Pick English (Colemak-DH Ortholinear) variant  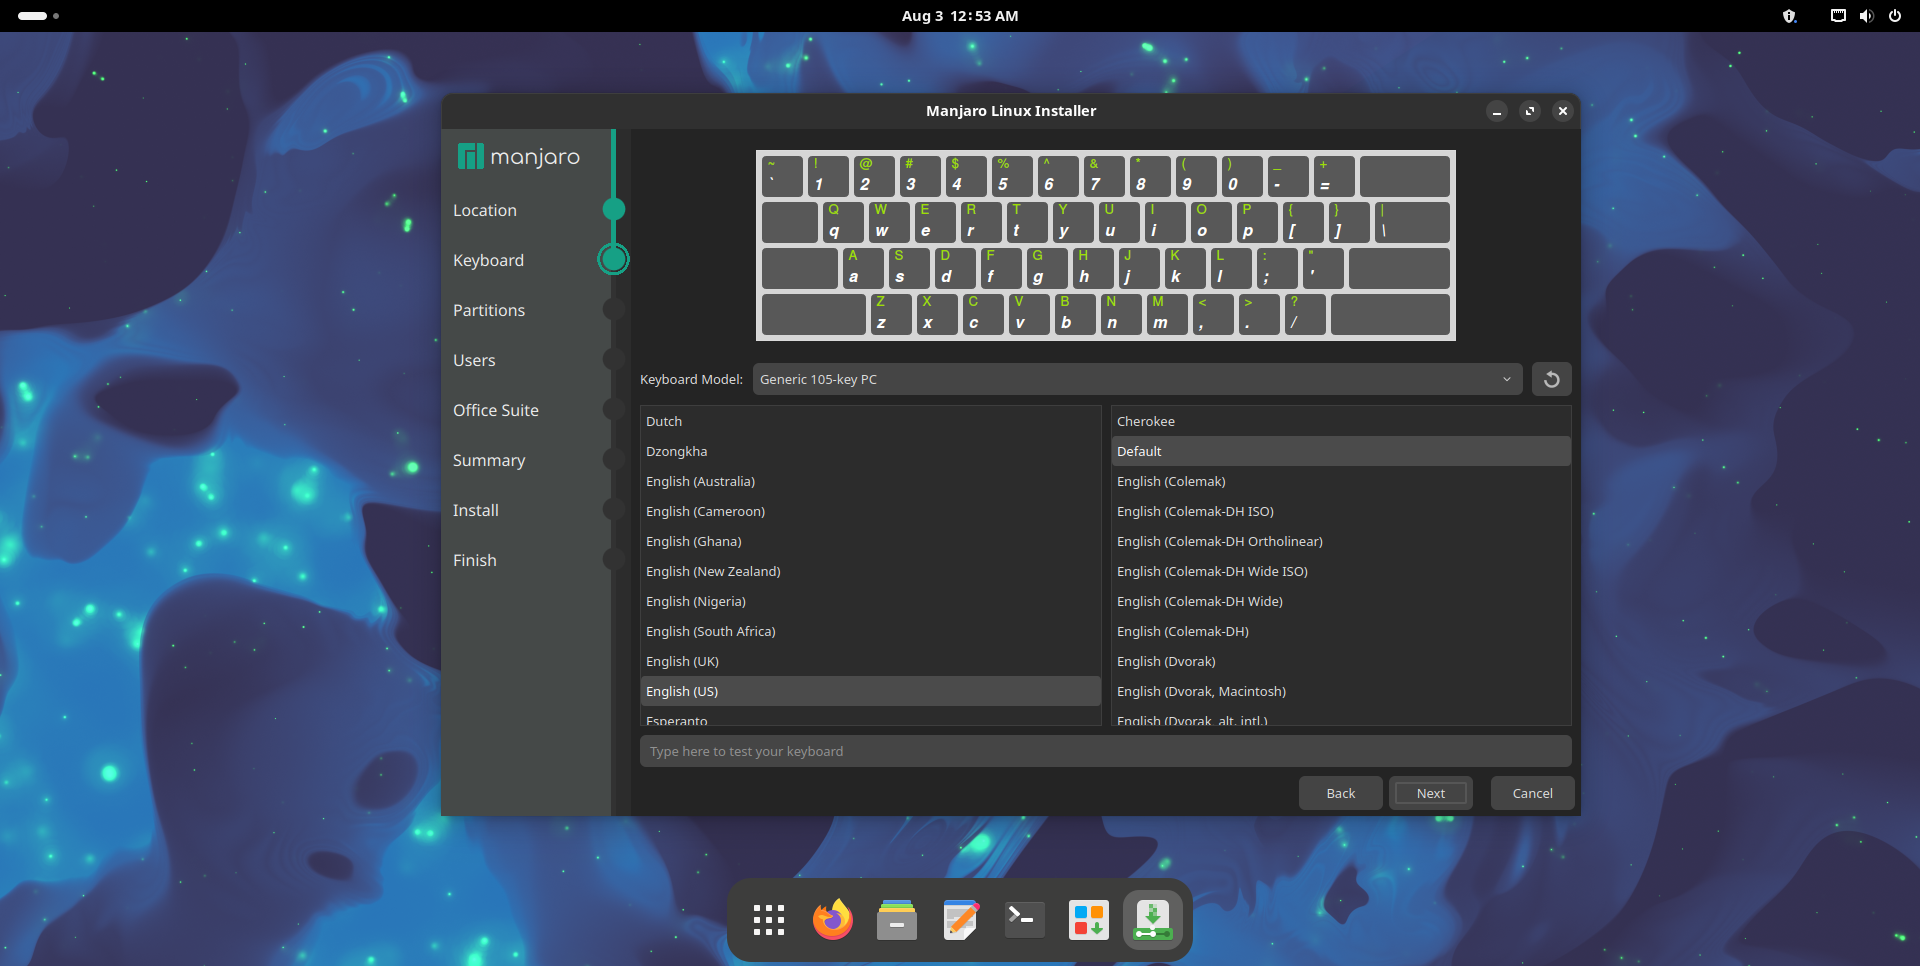1341,541
